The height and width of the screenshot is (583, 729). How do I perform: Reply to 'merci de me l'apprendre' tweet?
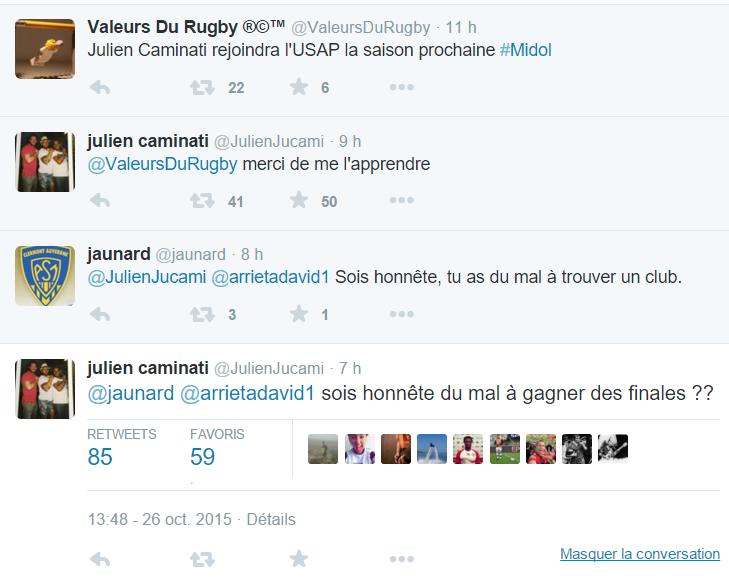pos(99,201)
